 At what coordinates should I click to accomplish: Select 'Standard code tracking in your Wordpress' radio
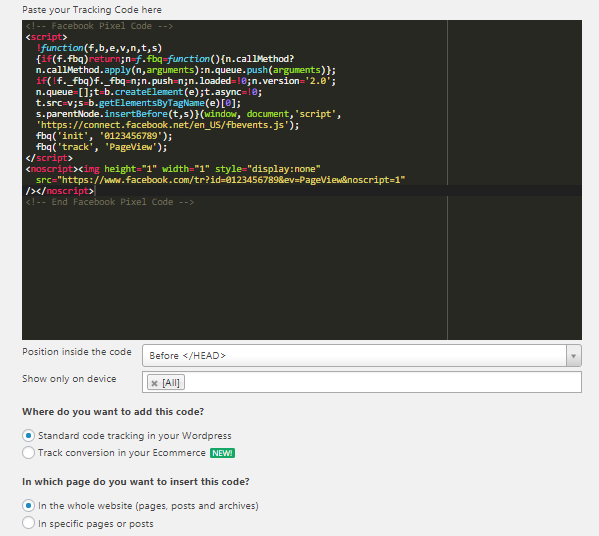[x=28, y=436]
